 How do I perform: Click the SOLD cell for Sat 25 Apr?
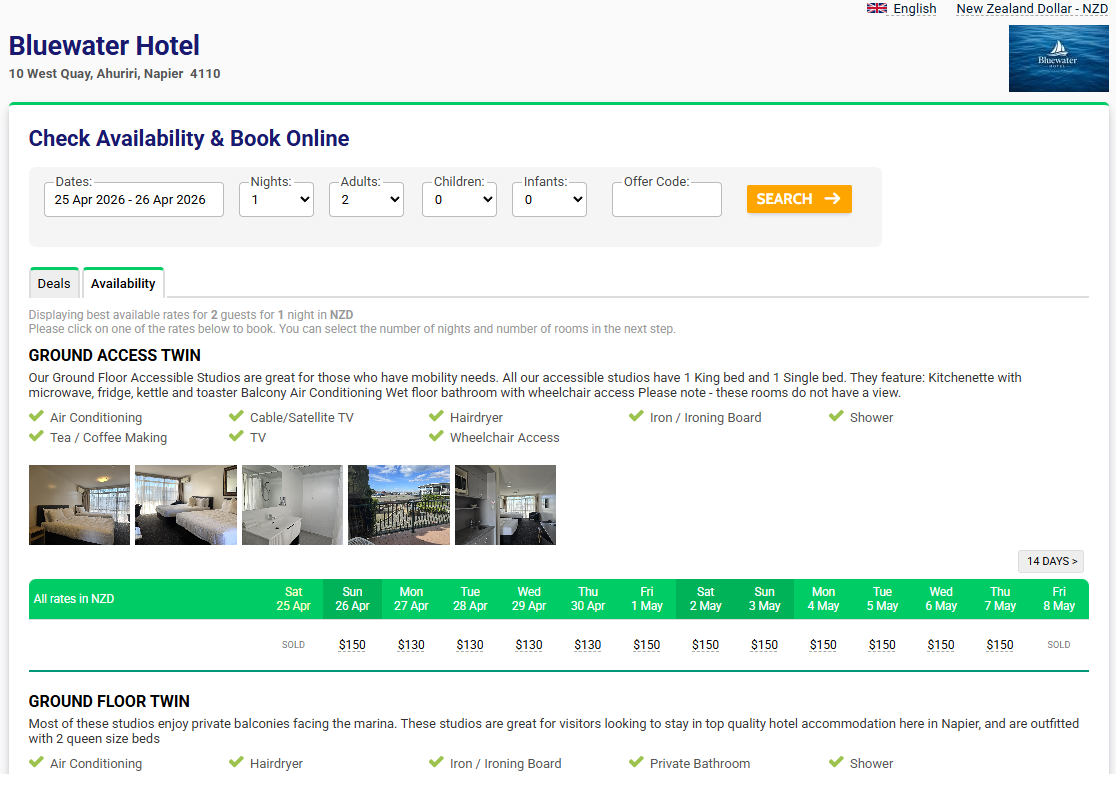click(293, 645)
